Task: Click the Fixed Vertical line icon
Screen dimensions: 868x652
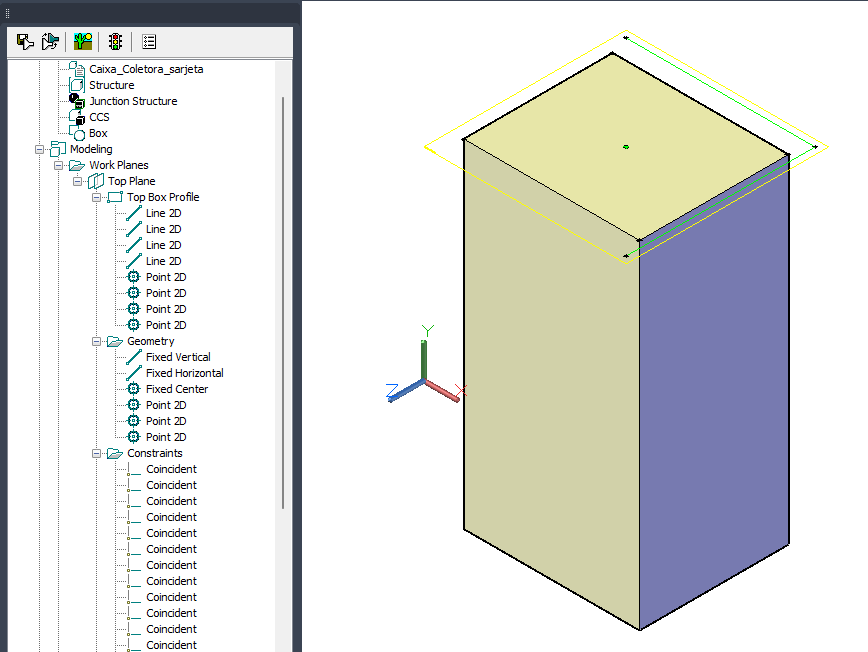Action: [x=133, y=357]
